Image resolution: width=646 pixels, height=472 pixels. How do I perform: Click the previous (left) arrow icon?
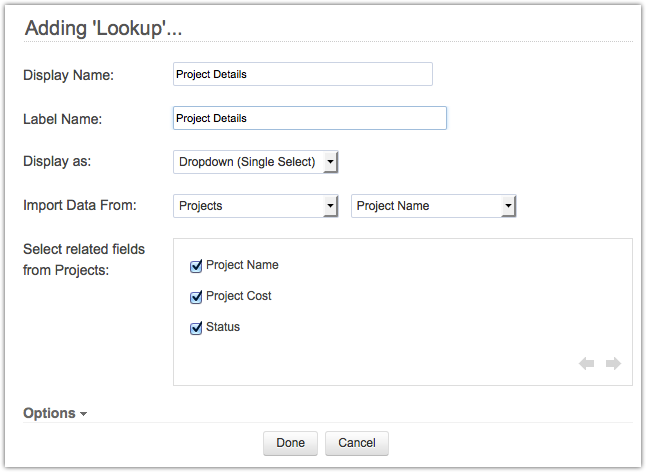586,364
